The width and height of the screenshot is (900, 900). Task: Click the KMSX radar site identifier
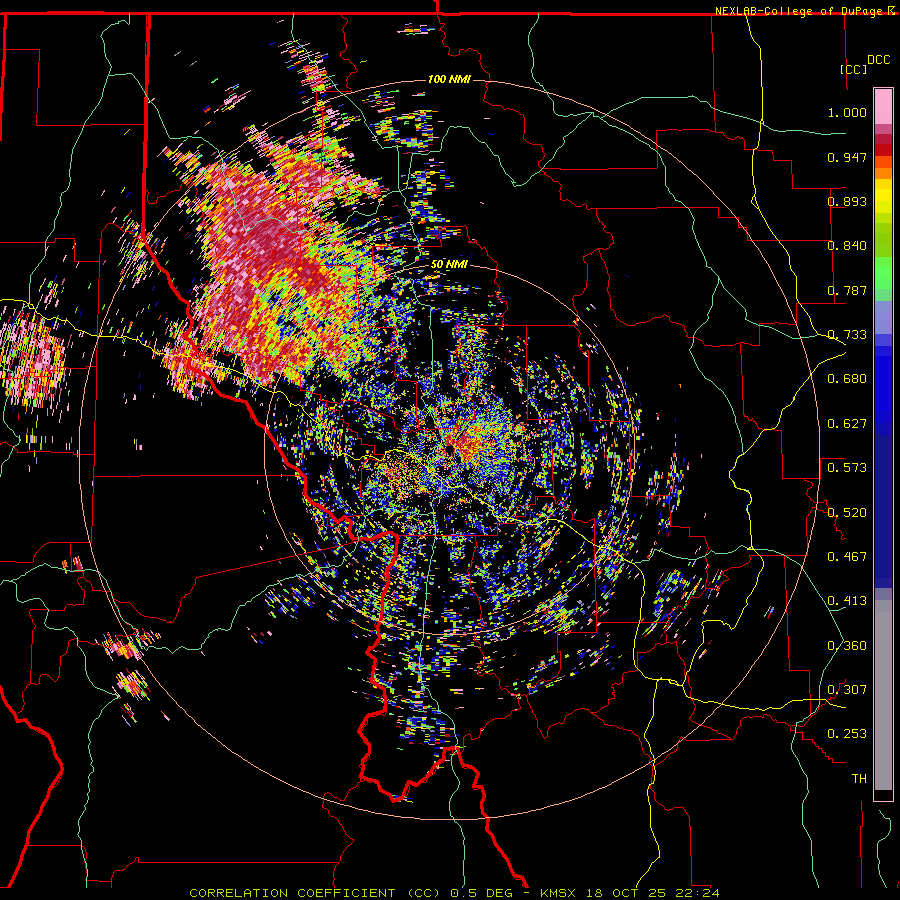pyautogui.click(x=558, y=893)
